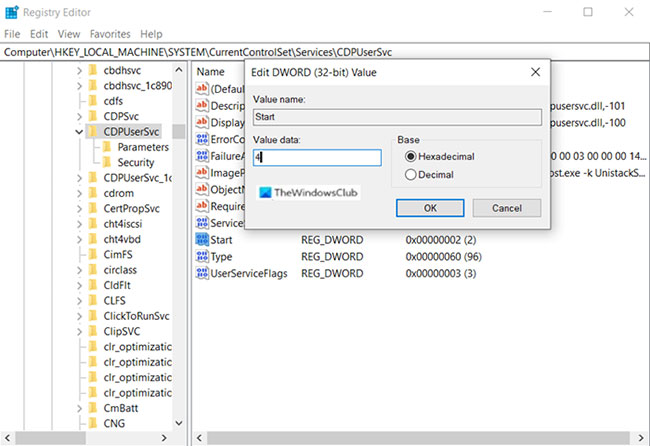Viewport: 650px width, 446px height.
Task: Click the Value data input field
Action: click(317, 158)
